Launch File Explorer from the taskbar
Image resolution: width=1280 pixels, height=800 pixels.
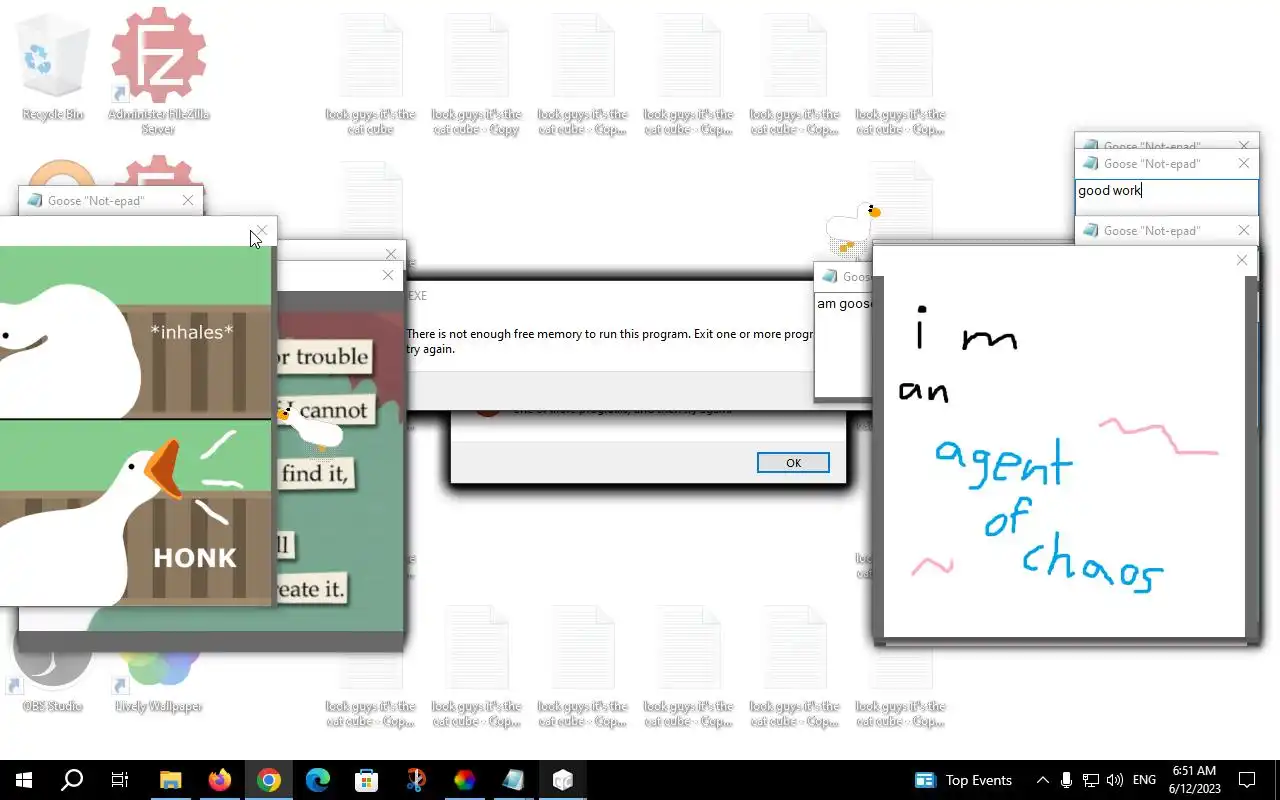coord(171,780)
